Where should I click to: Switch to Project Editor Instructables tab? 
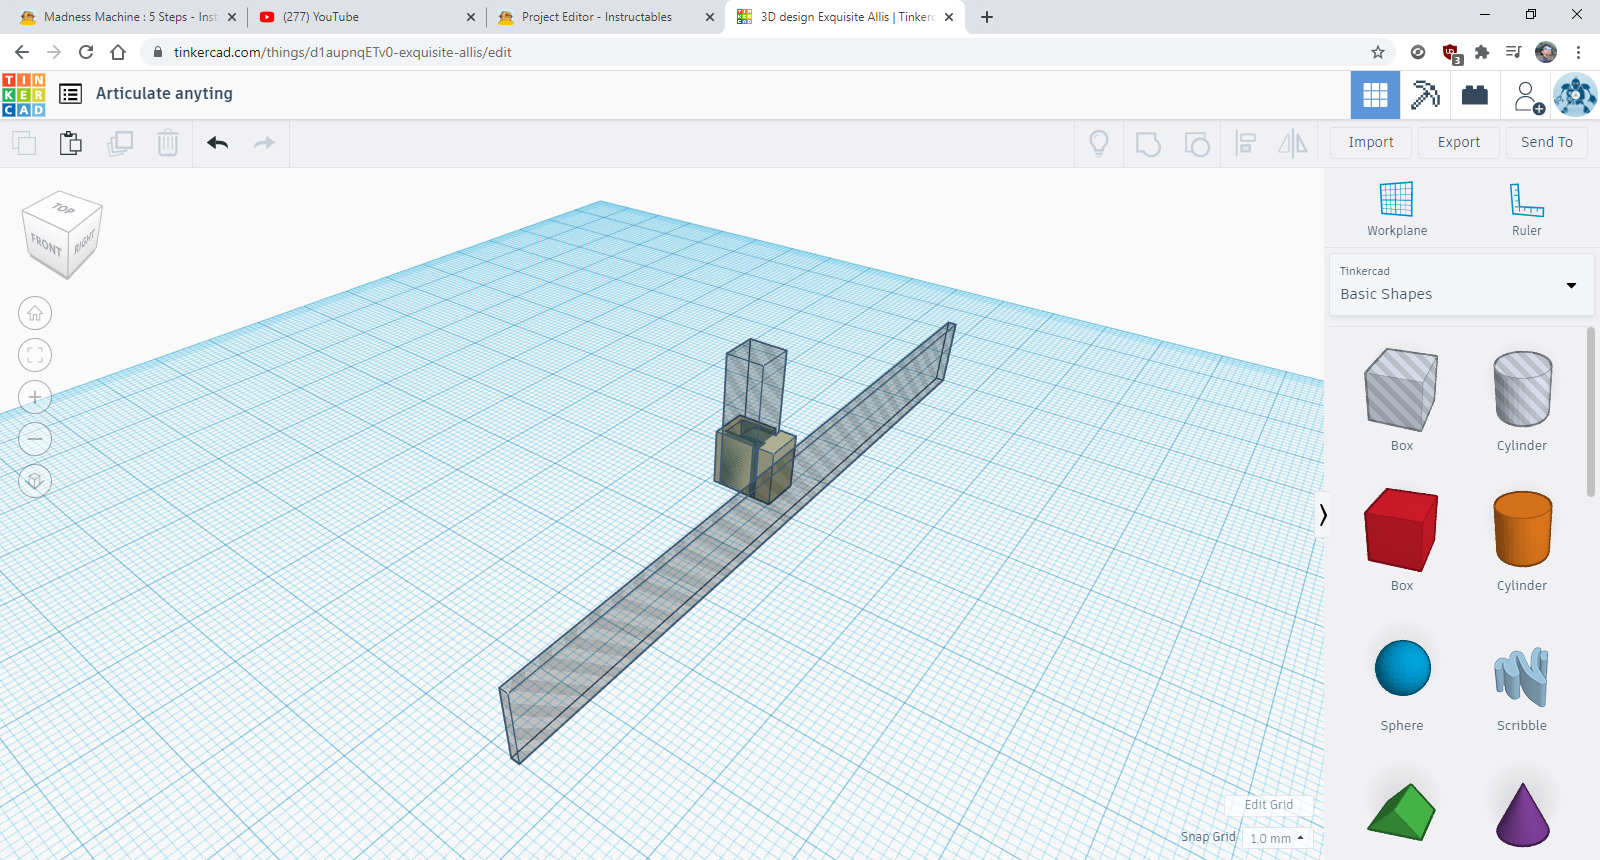click(605, 17)
